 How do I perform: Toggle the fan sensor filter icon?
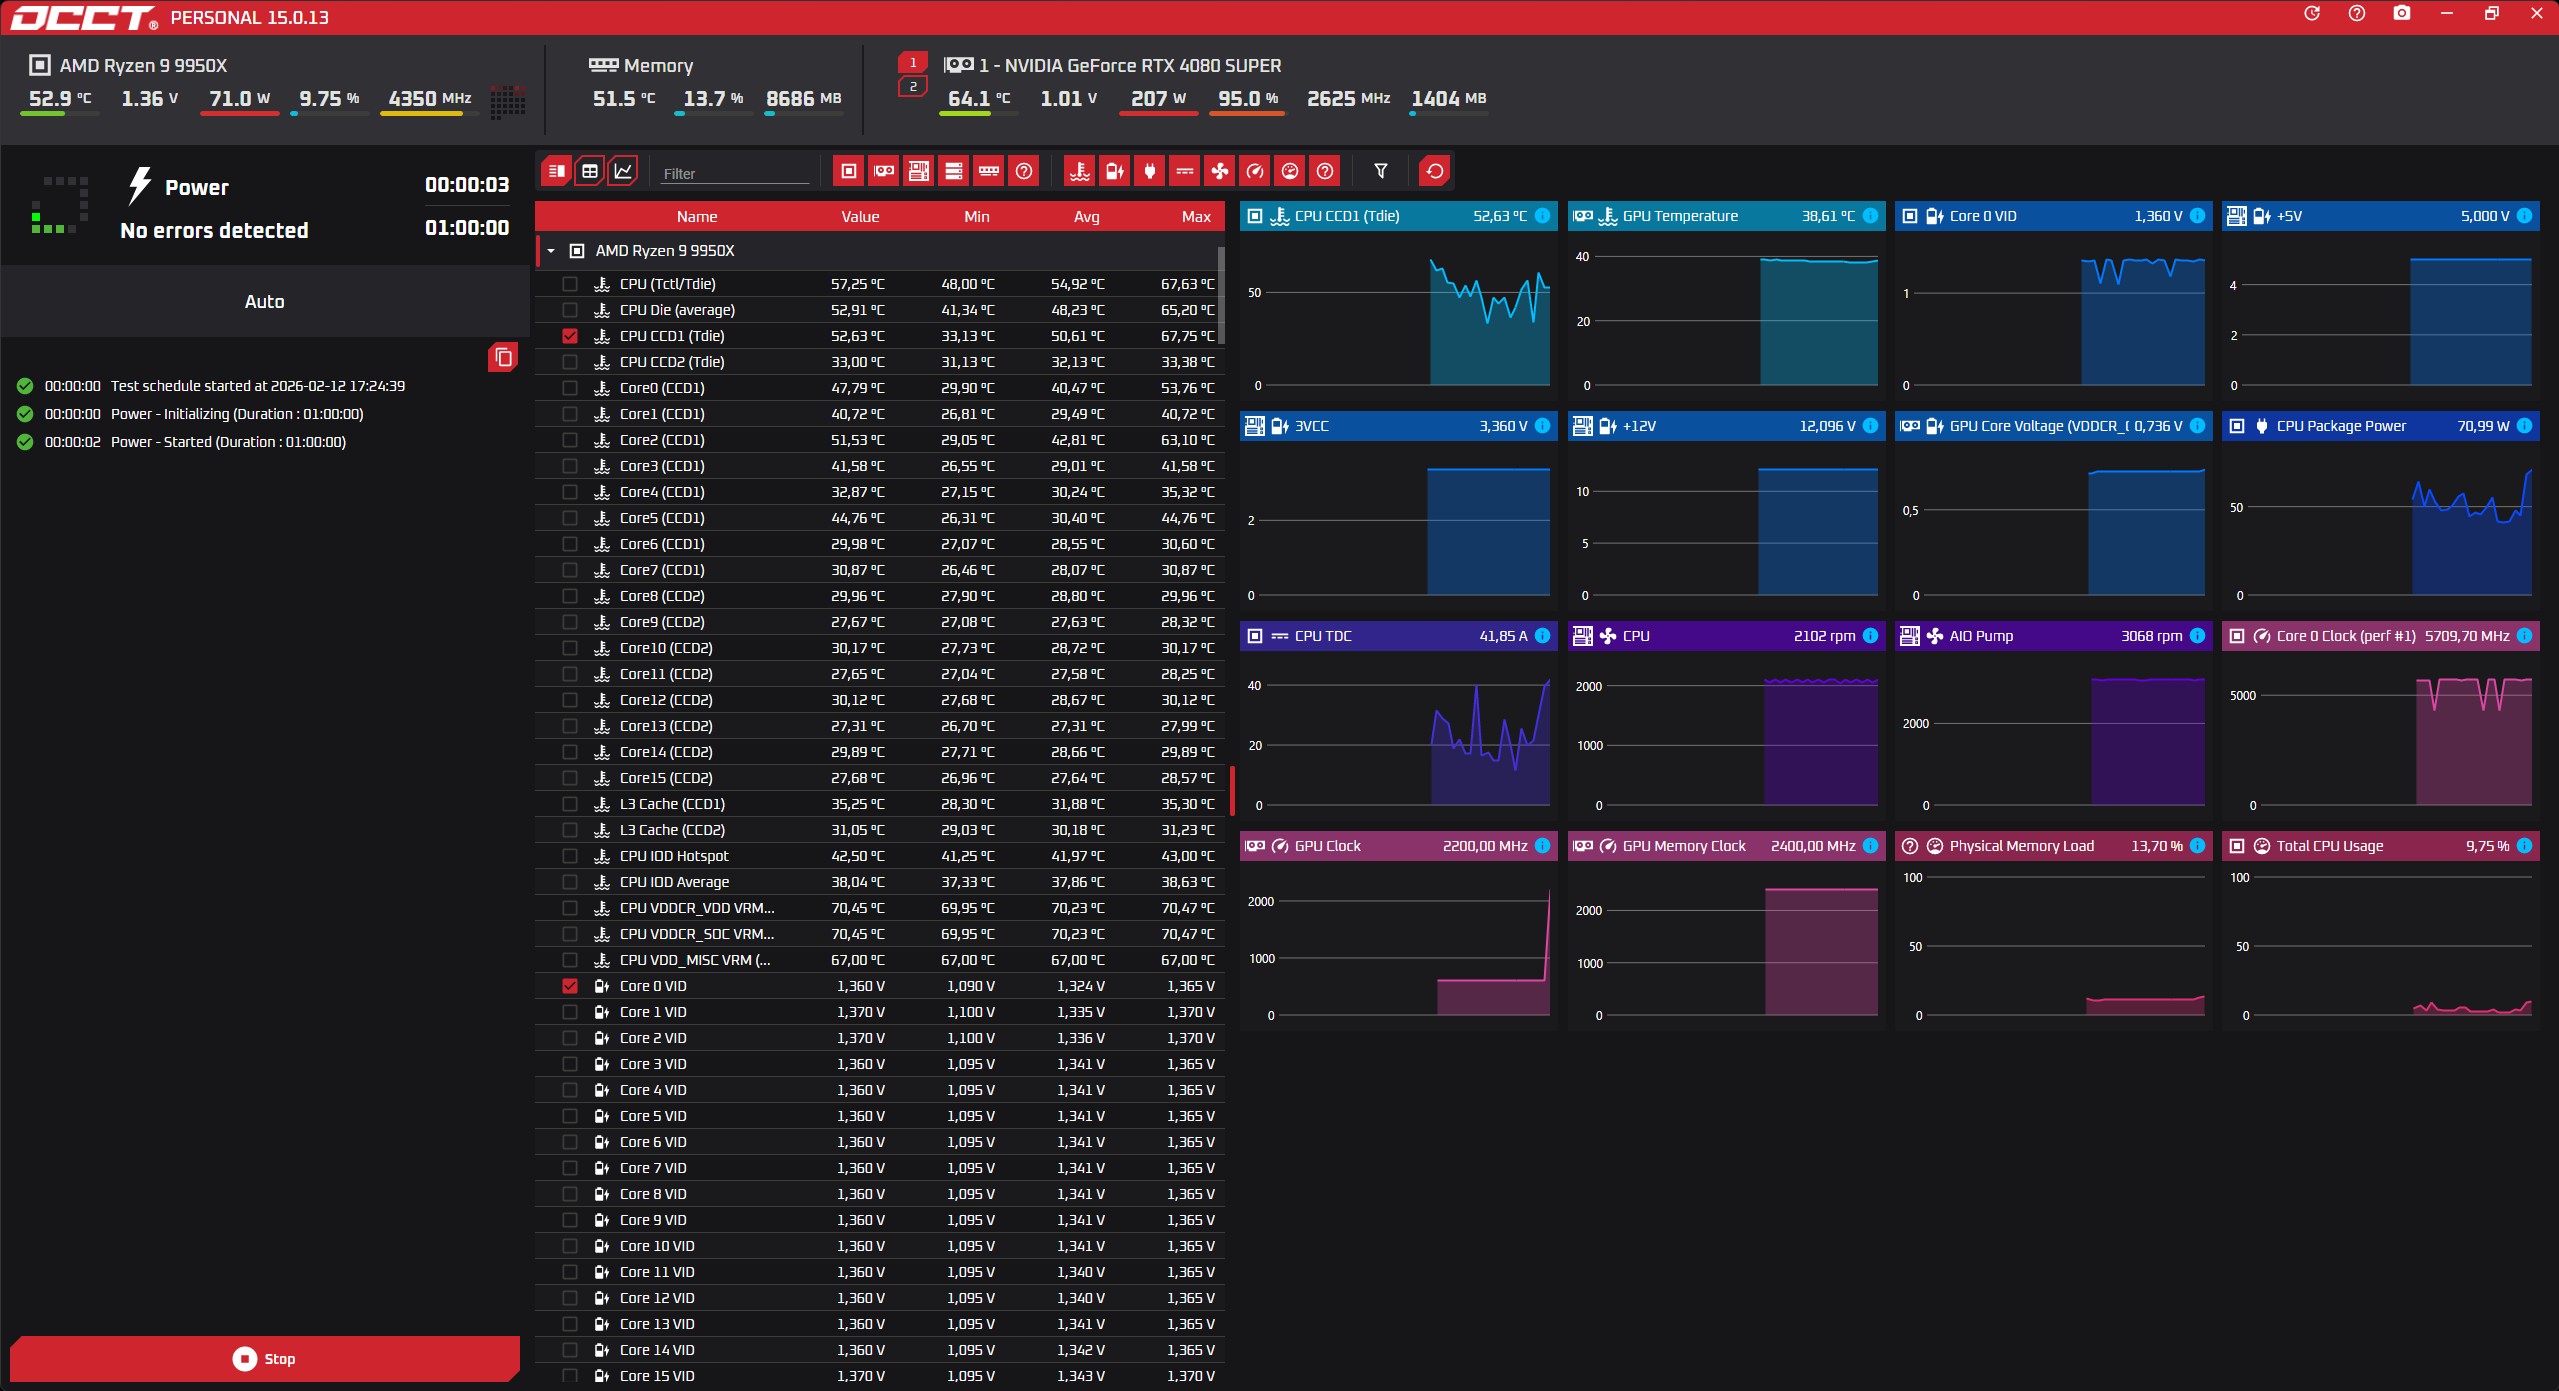point(1220,171)
